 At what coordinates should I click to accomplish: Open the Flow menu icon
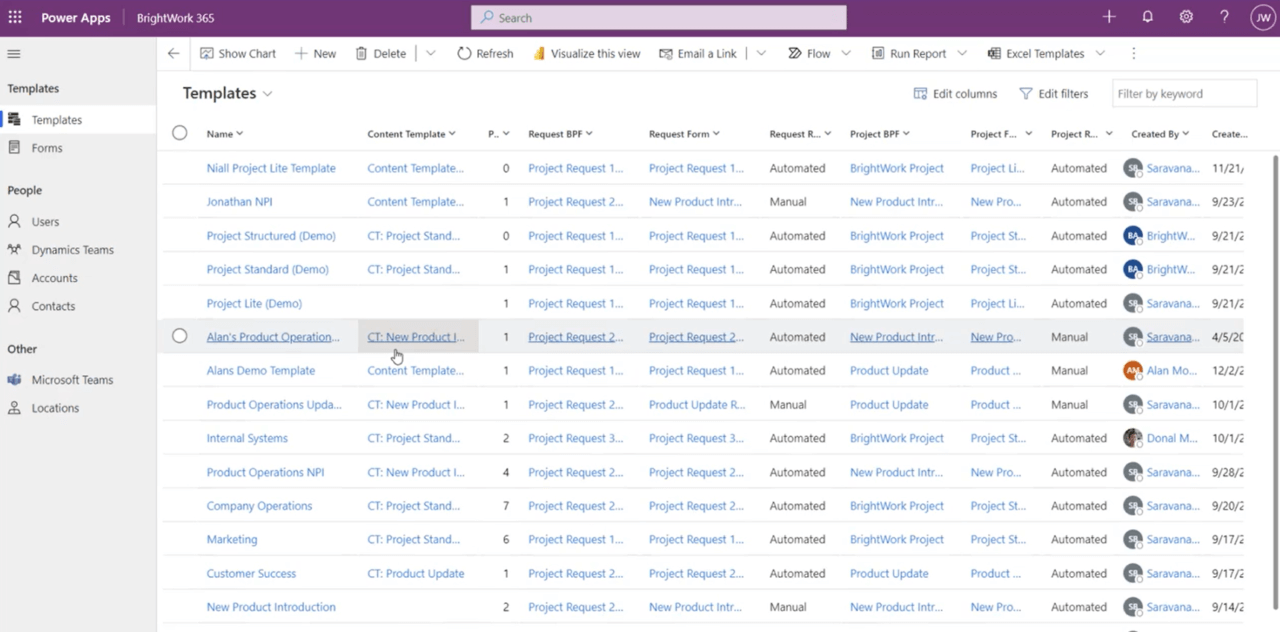click(795, 53)
